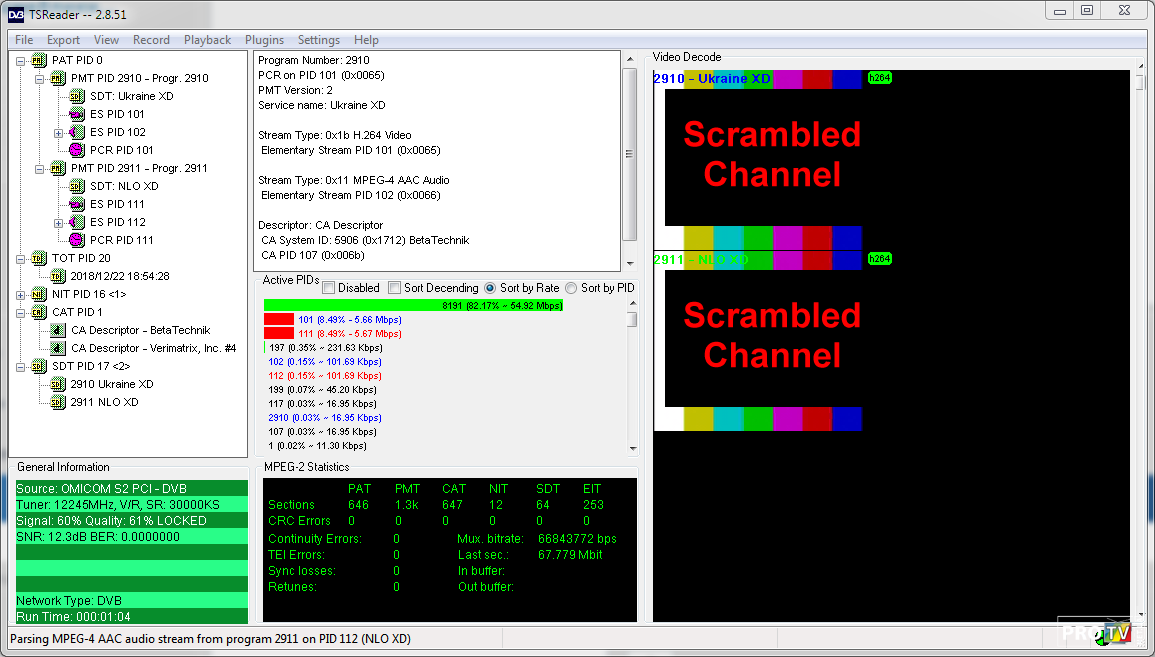
Task: Click the PAT PID 0 table icon
Action: click(39, 60)
